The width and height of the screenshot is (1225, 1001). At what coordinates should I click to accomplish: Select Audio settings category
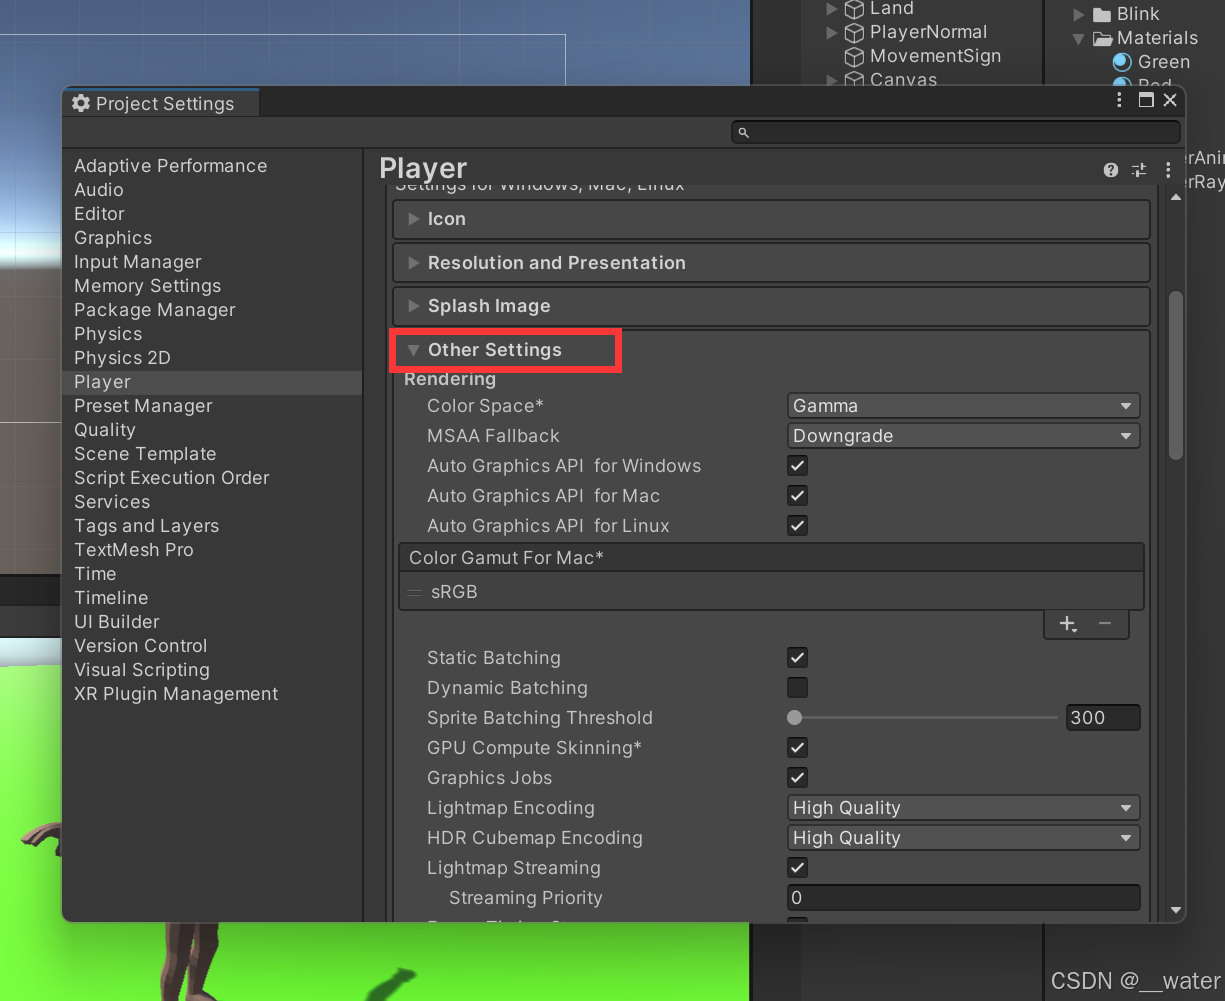click(99, 190)
